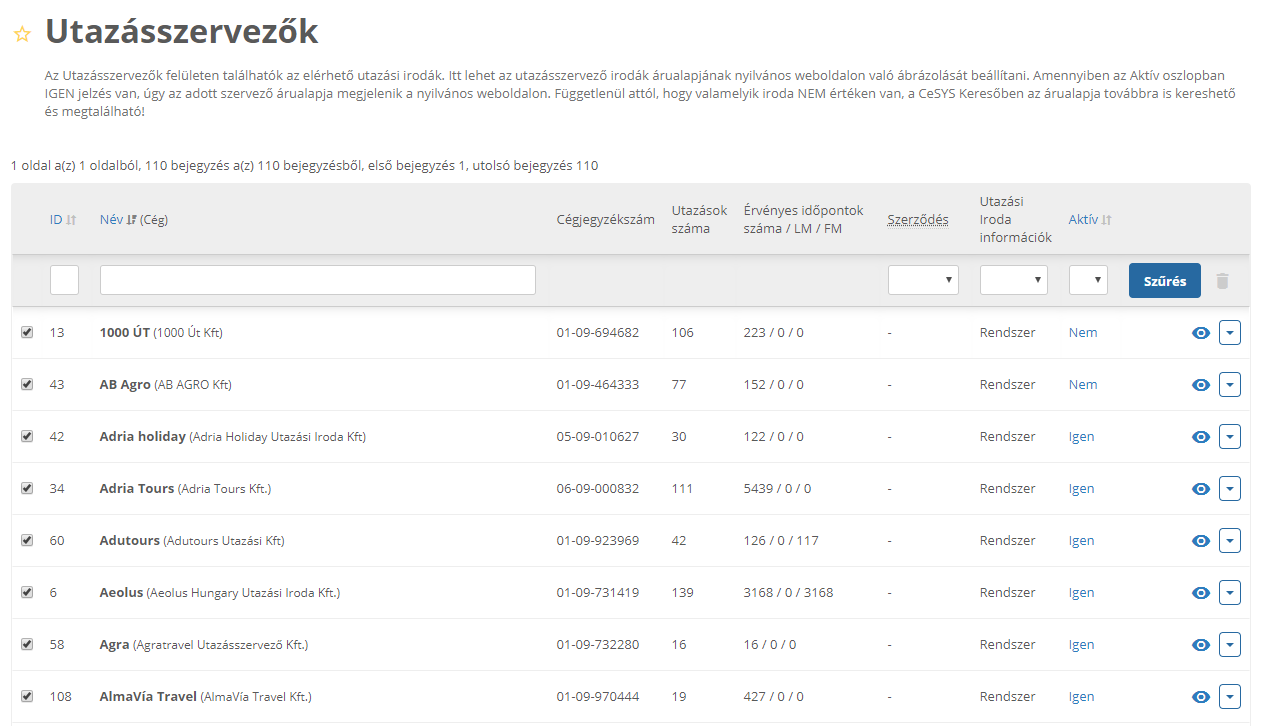Toggle Adria Tours active status Igen link
1262x726 pixels.
pyautogui.click(x=1081, y=489)
